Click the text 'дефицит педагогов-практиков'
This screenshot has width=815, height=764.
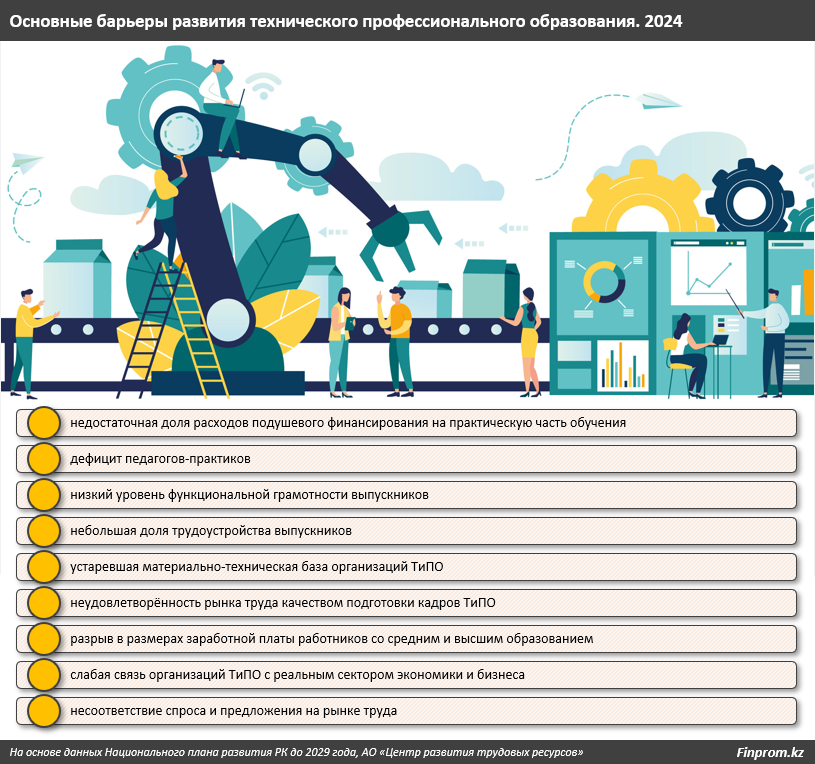(160, 459)
